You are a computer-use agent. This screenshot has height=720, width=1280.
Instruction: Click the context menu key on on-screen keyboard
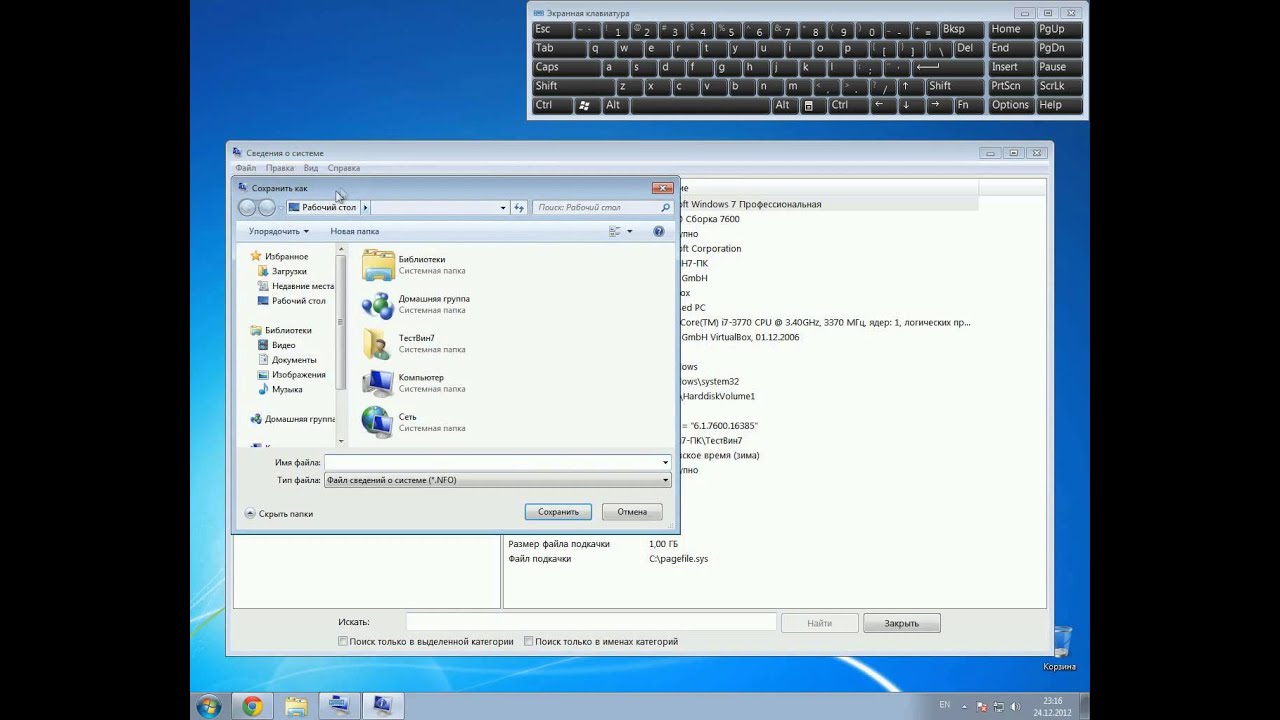click(x=808, y=105)
